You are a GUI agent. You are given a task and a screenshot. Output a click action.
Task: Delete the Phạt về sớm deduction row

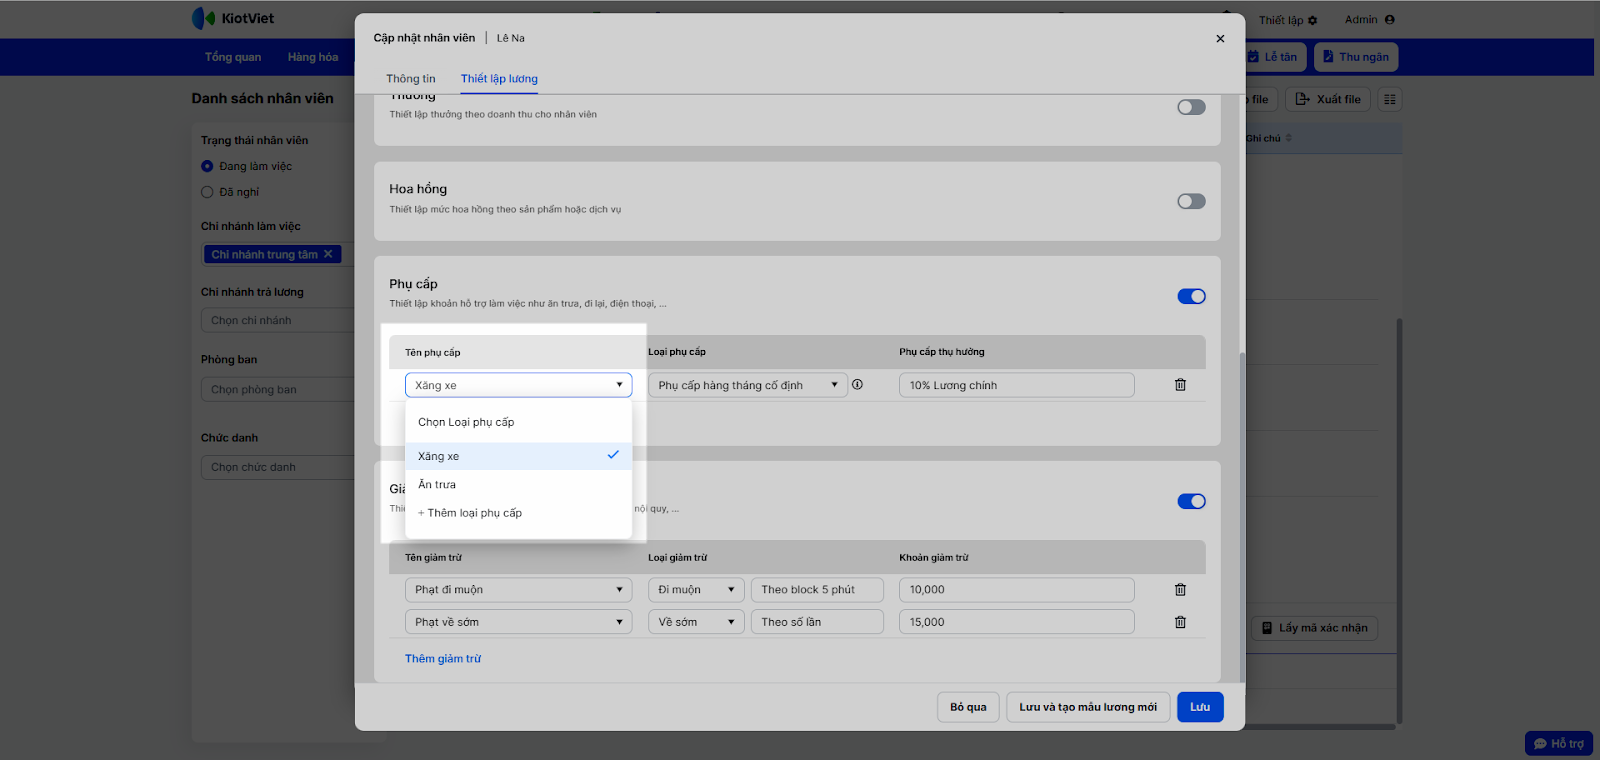[1180, 622]
